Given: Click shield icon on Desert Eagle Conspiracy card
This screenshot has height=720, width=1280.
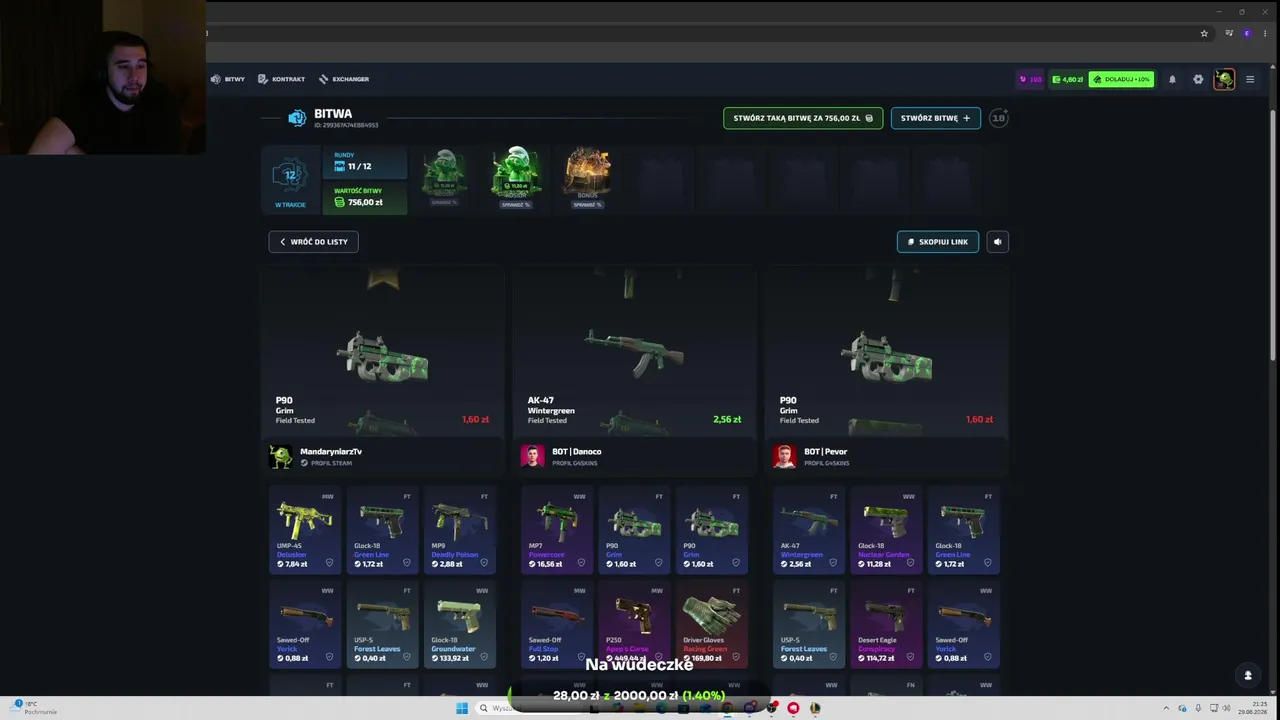Looking at the screenshot, I should tap(910, 657).
